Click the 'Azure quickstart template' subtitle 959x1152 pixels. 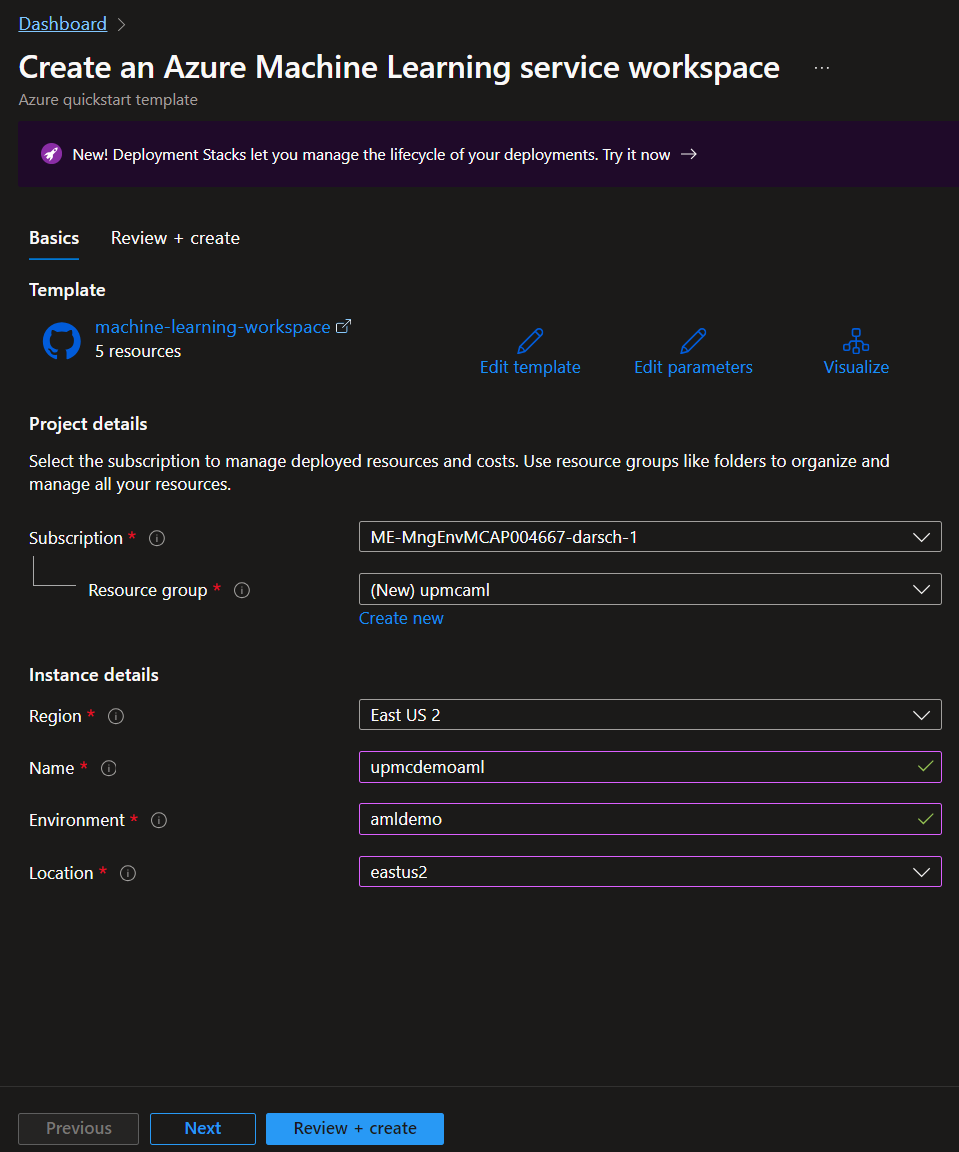click(x=108, y=100)
